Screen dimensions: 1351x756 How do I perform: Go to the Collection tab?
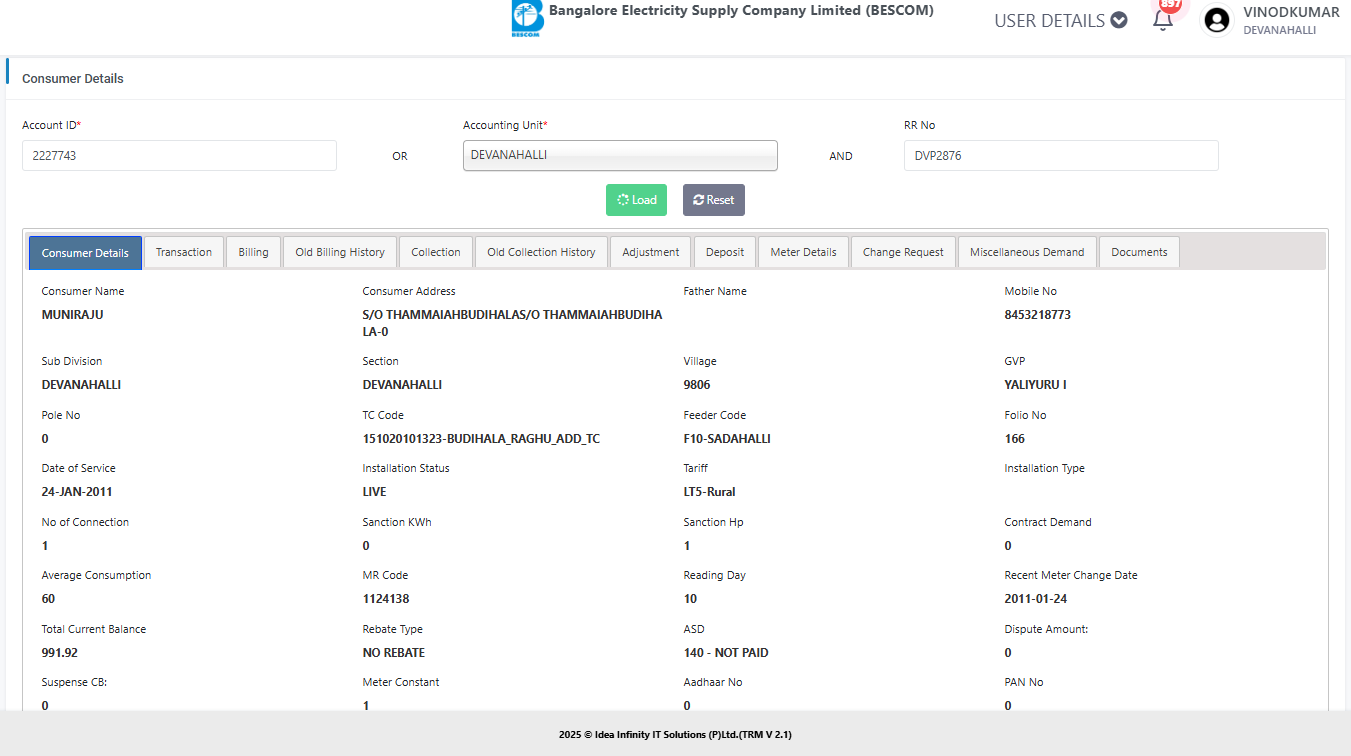(x=436, y=253)
